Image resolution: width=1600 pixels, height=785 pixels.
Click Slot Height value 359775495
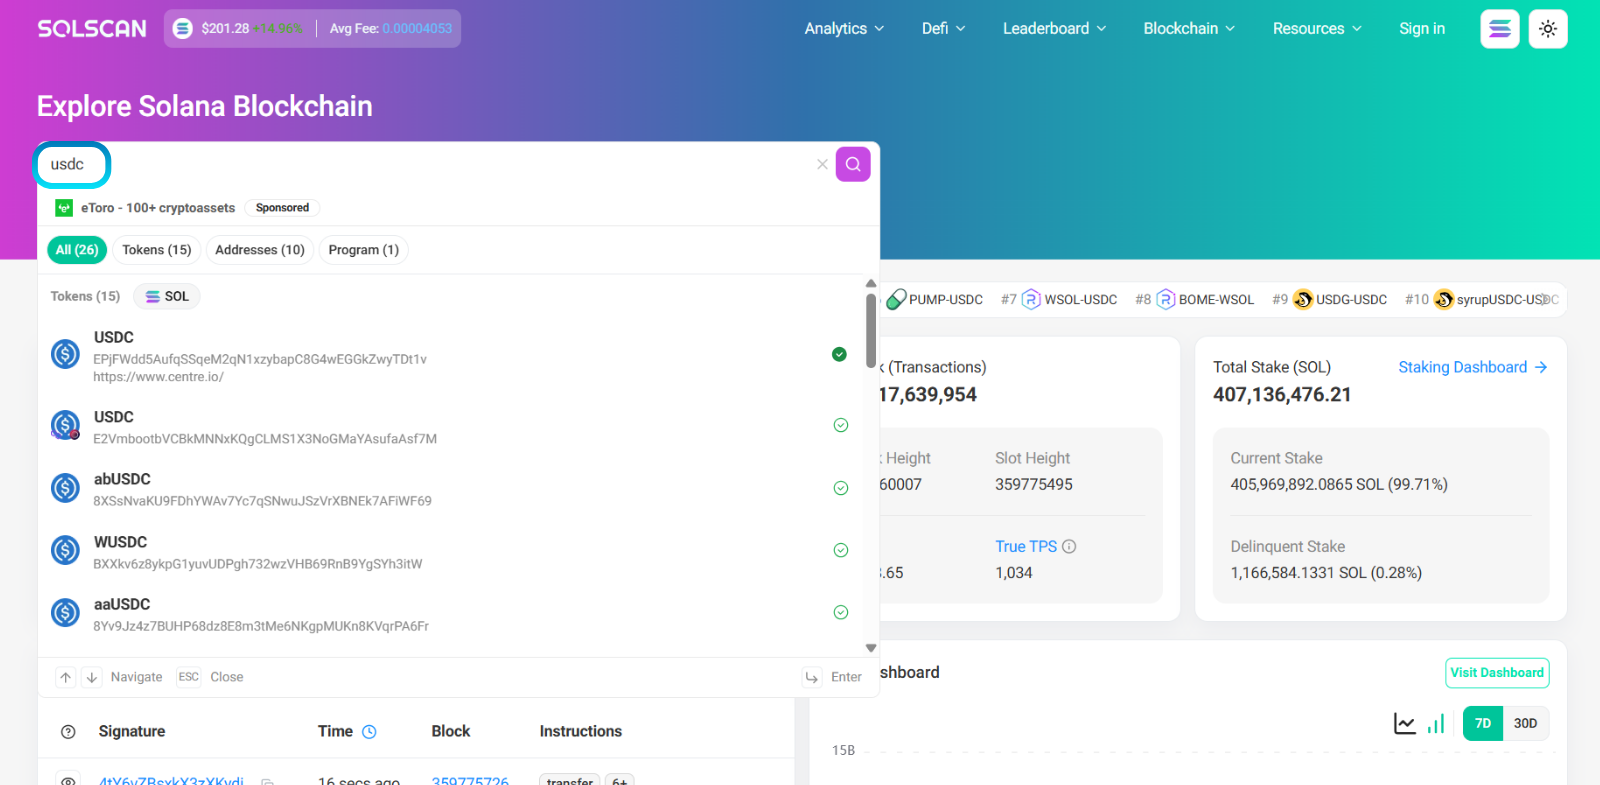(1034, 485)
